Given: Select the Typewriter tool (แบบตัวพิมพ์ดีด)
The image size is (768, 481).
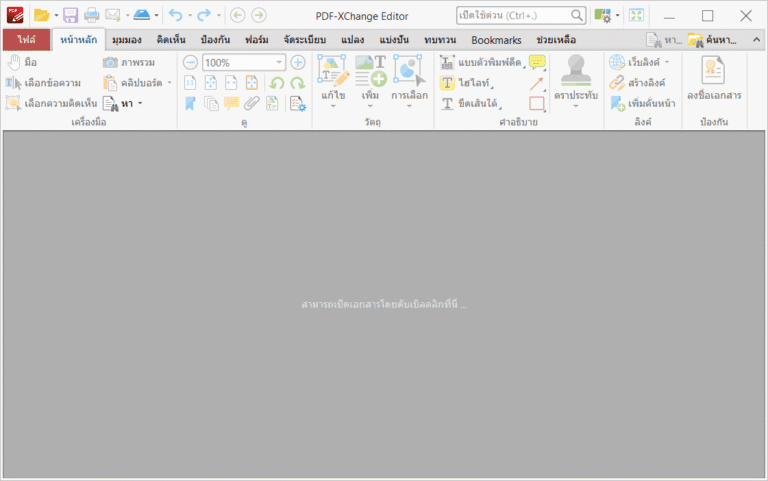Looking at the screenshot, I should (482, 62).
